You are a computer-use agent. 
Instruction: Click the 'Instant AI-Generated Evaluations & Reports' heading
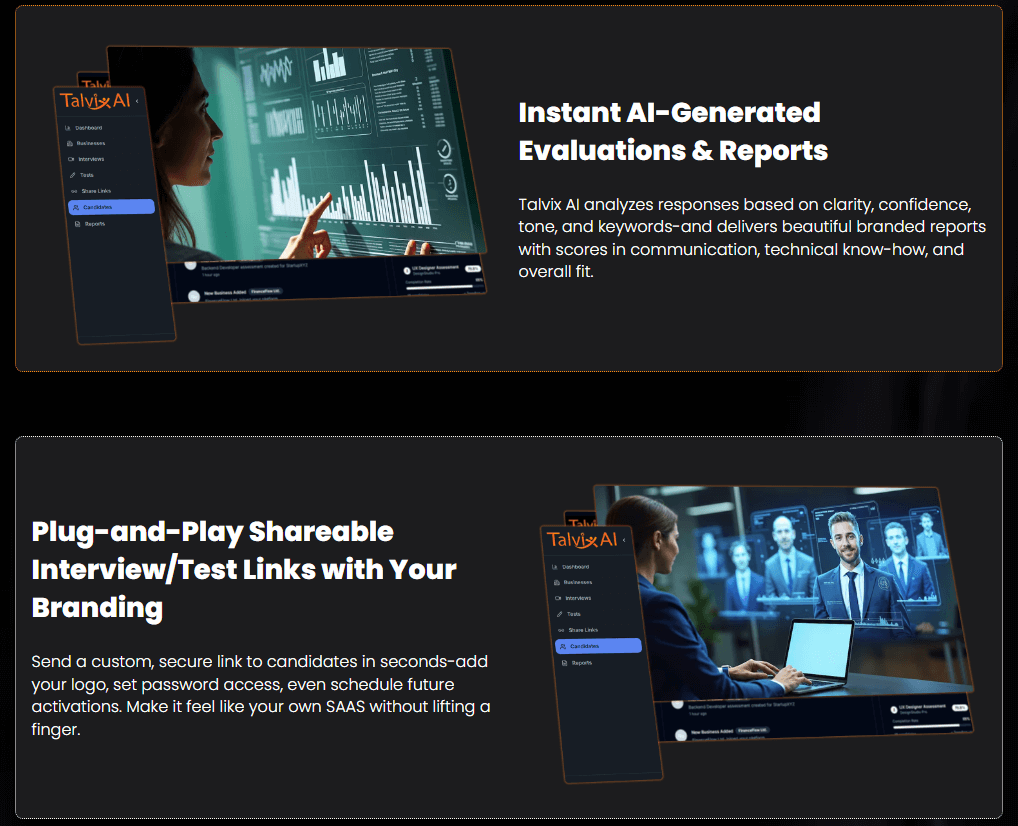673,131
